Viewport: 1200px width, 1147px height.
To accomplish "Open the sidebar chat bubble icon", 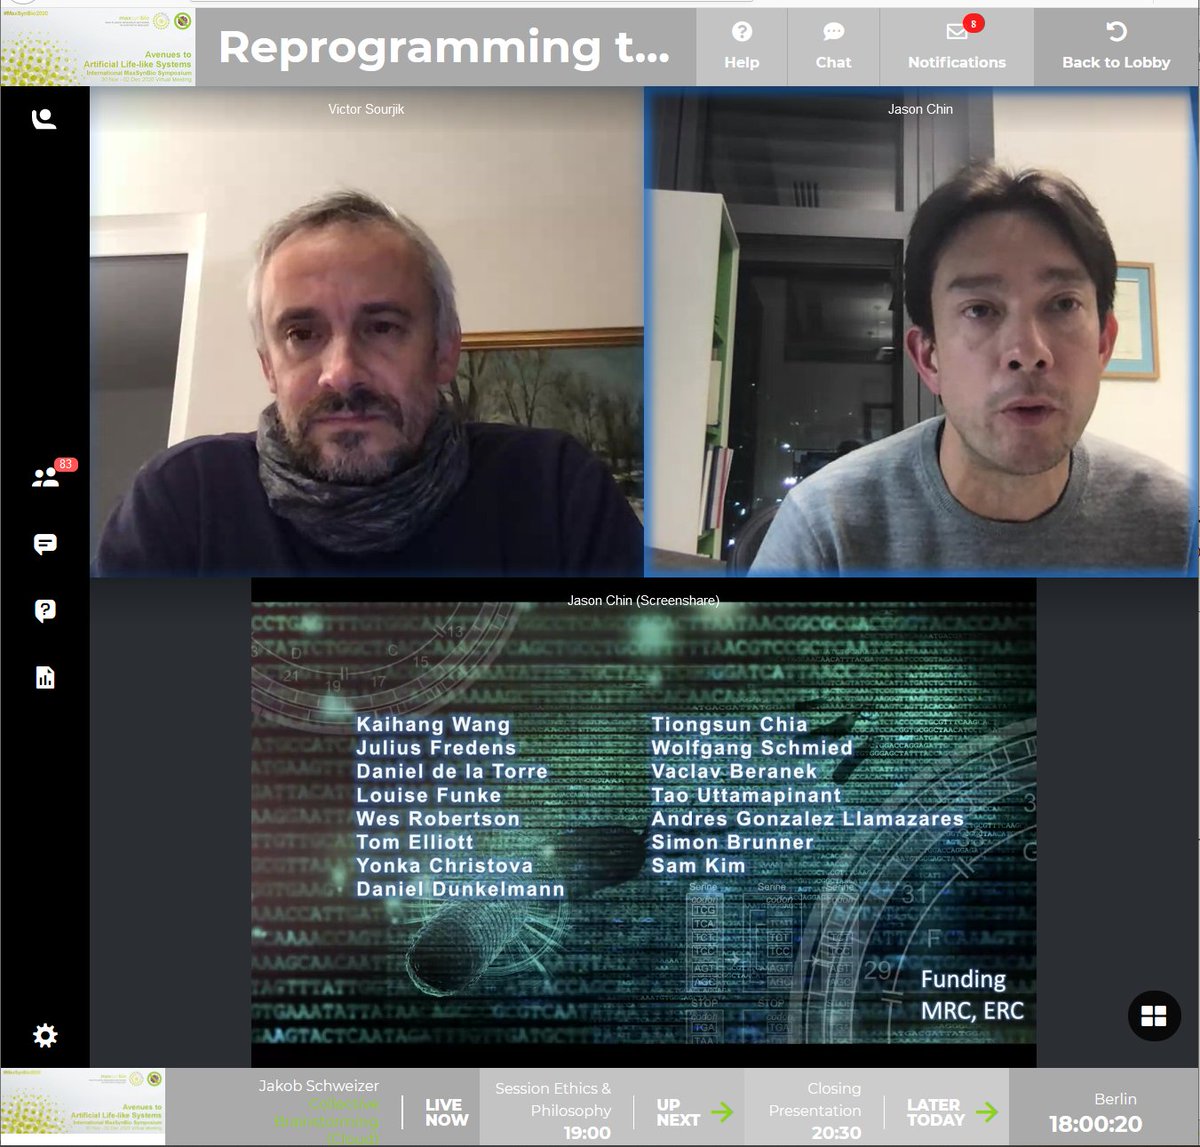I will point(45,544).
